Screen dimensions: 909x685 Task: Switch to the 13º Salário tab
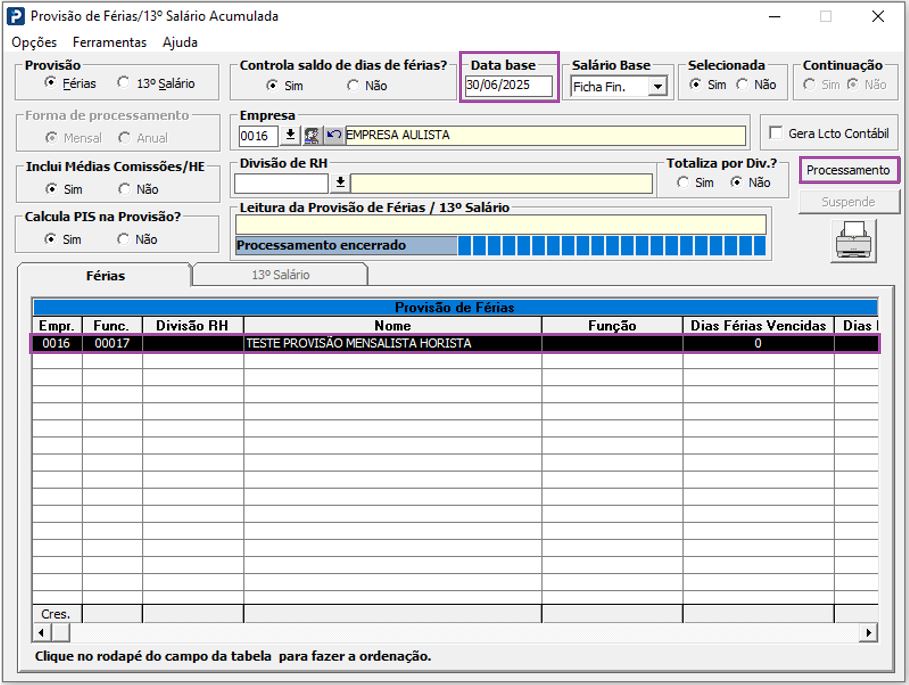point(280,274)
